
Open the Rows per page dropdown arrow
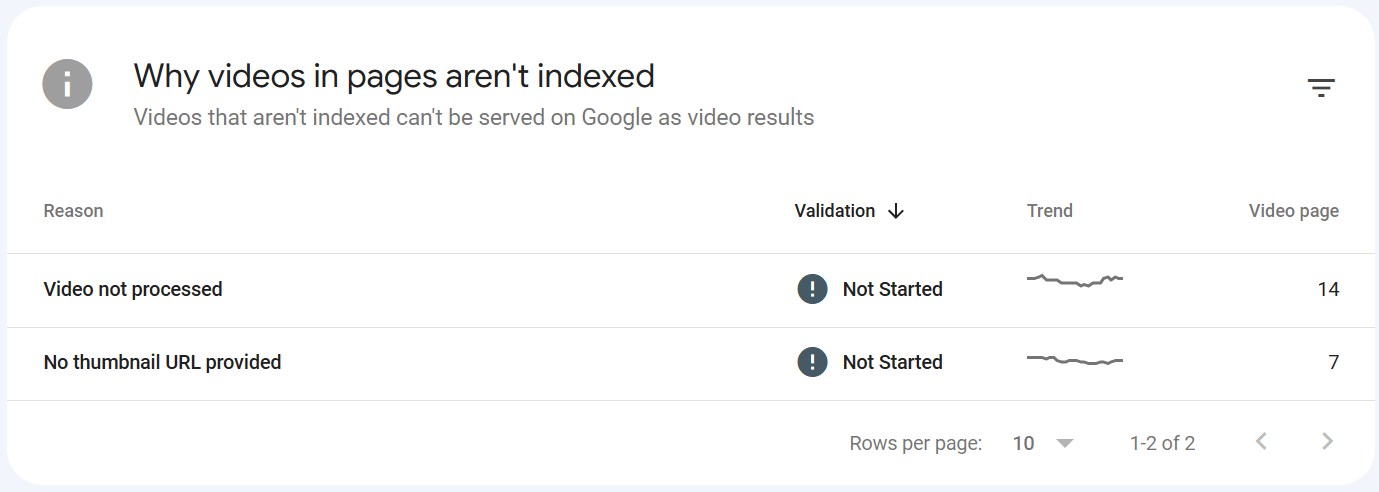tap(1064, 443)
